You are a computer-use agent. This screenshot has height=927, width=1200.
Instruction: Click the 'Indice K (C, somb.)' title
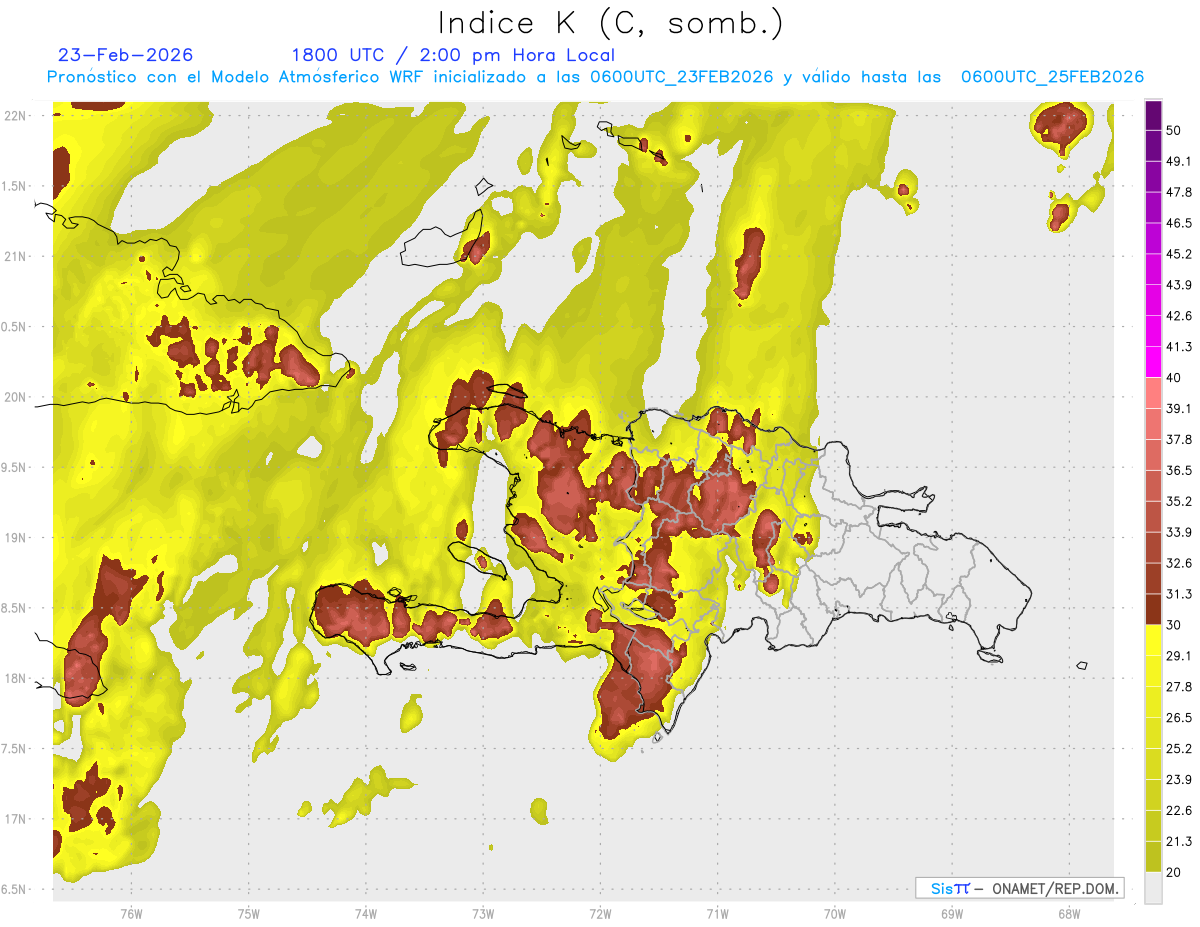[611, 23]
